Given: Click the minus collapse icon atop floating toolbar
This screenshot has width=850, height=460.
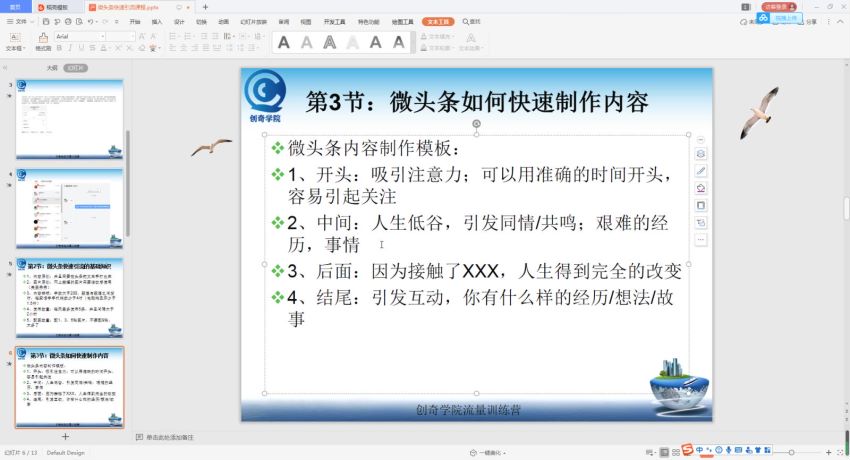Looking at the screenshot, I should pyautogui.click(x=700, y=140).
